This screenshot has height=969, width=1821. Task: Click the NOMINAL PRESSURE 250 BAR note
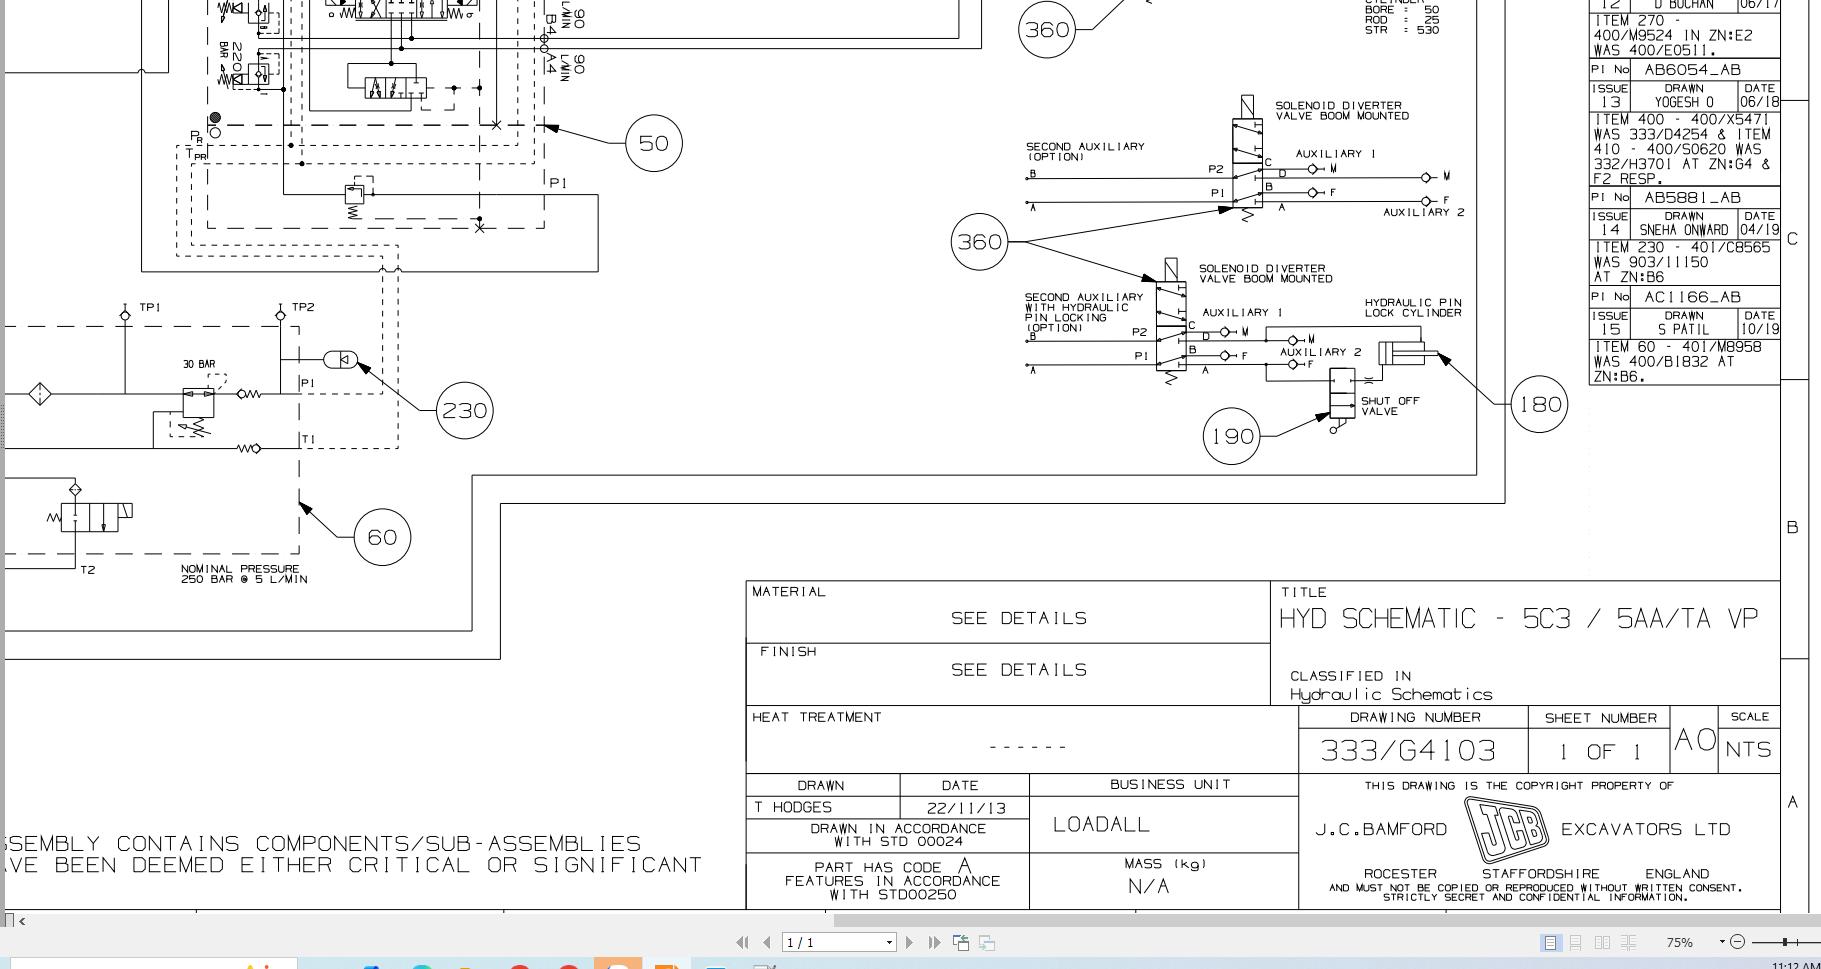[244, 574]
